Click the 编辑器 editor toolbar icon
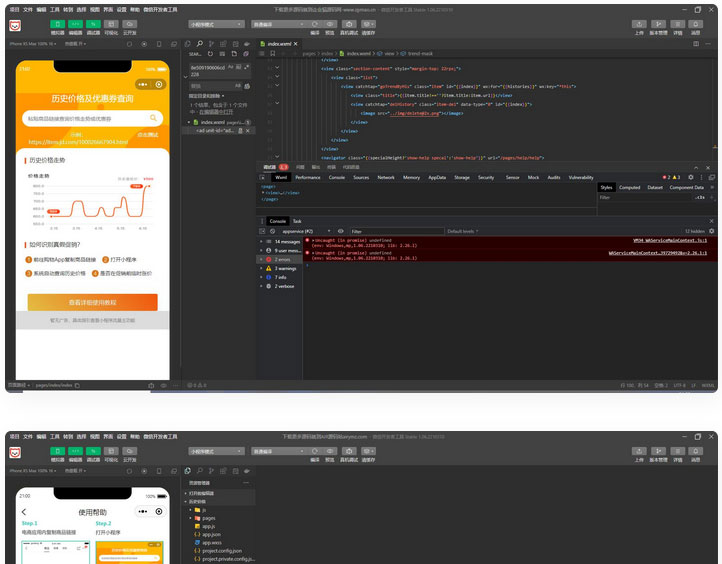 tap(76, 23)
